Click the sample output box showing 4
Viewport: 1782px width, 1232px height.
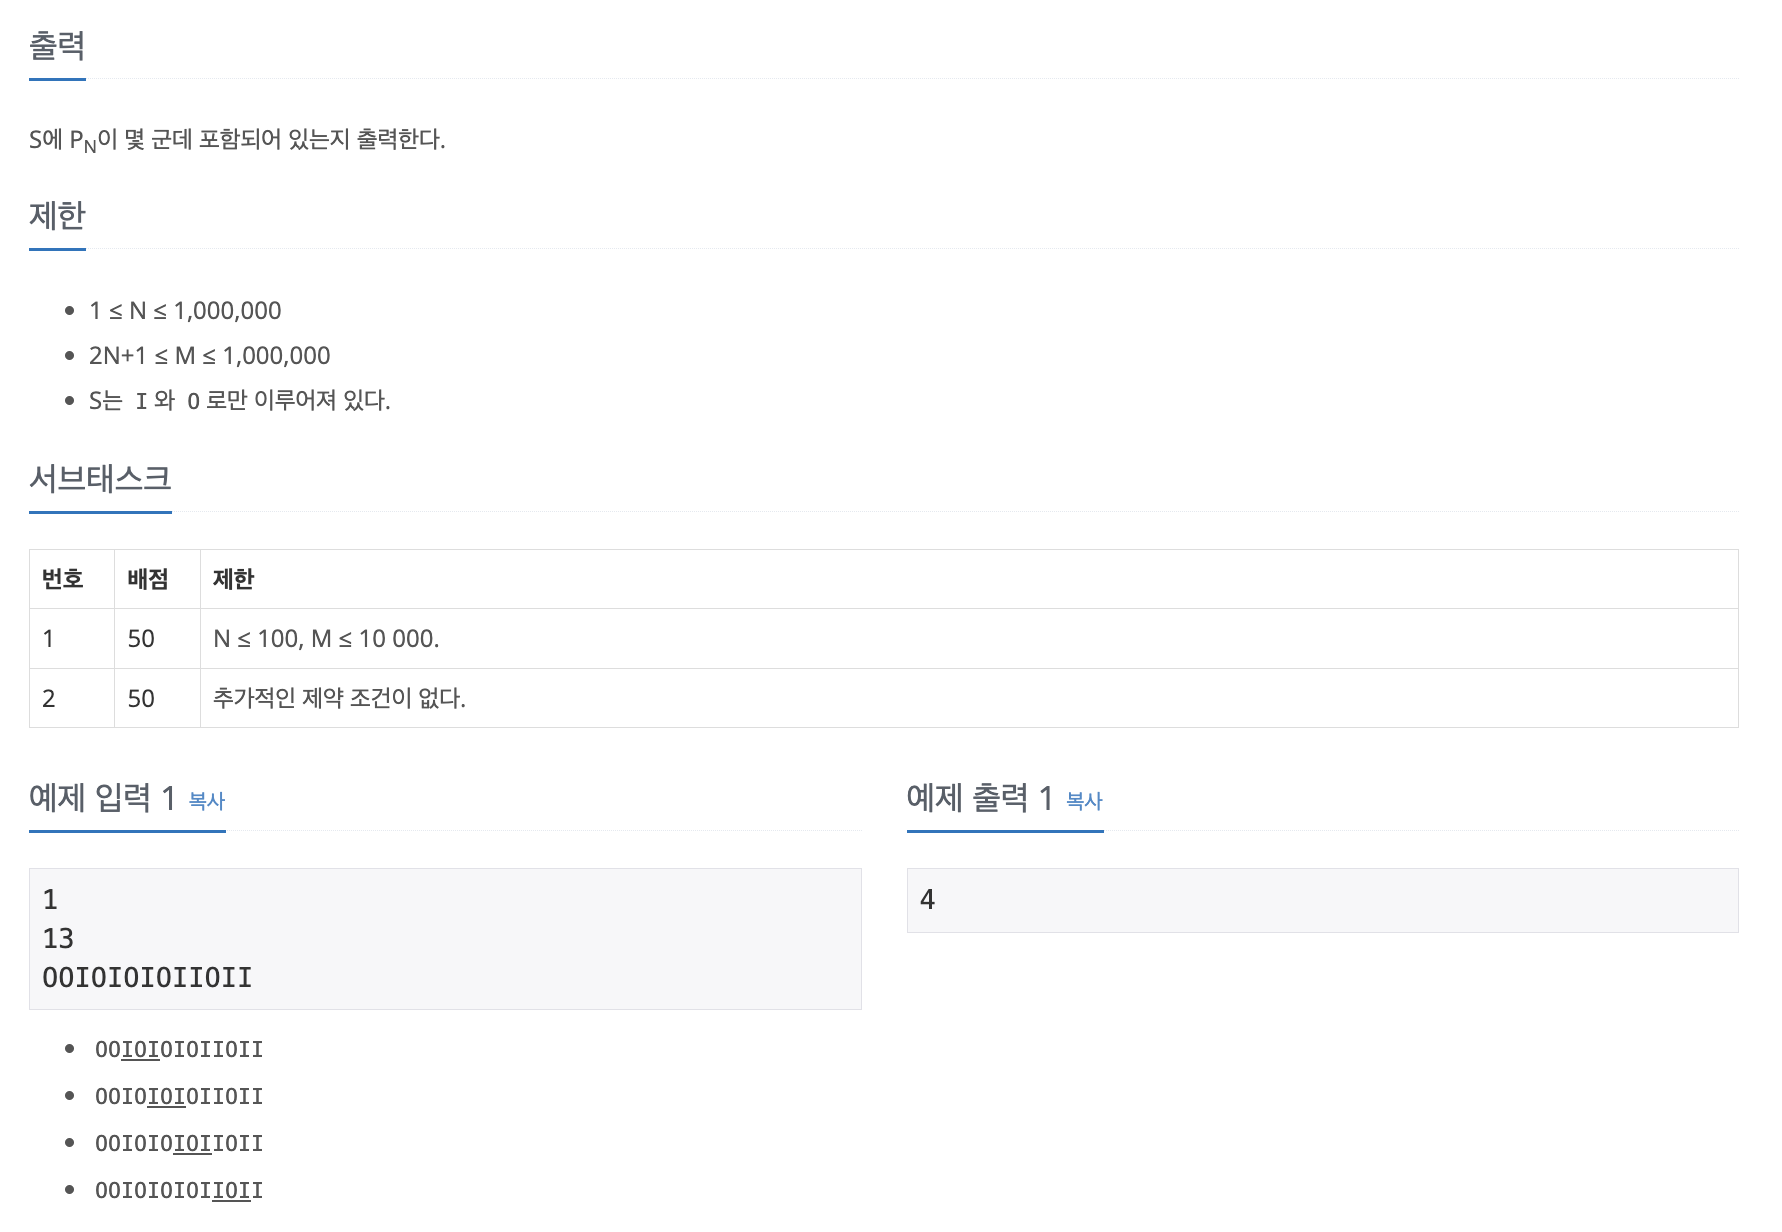(1322, 900)
